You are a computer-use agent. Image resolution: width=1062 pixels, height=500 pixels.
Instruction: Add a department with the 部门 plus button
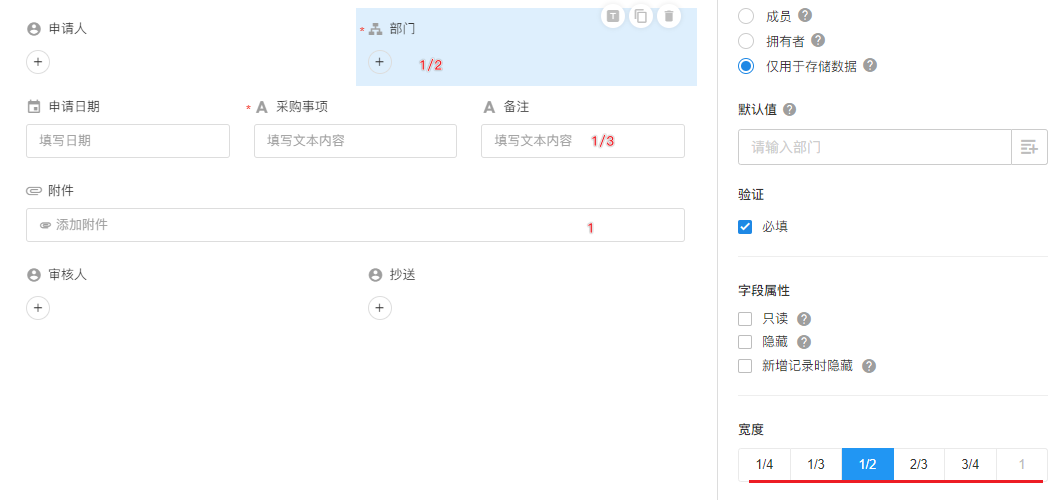click(379, 62)
